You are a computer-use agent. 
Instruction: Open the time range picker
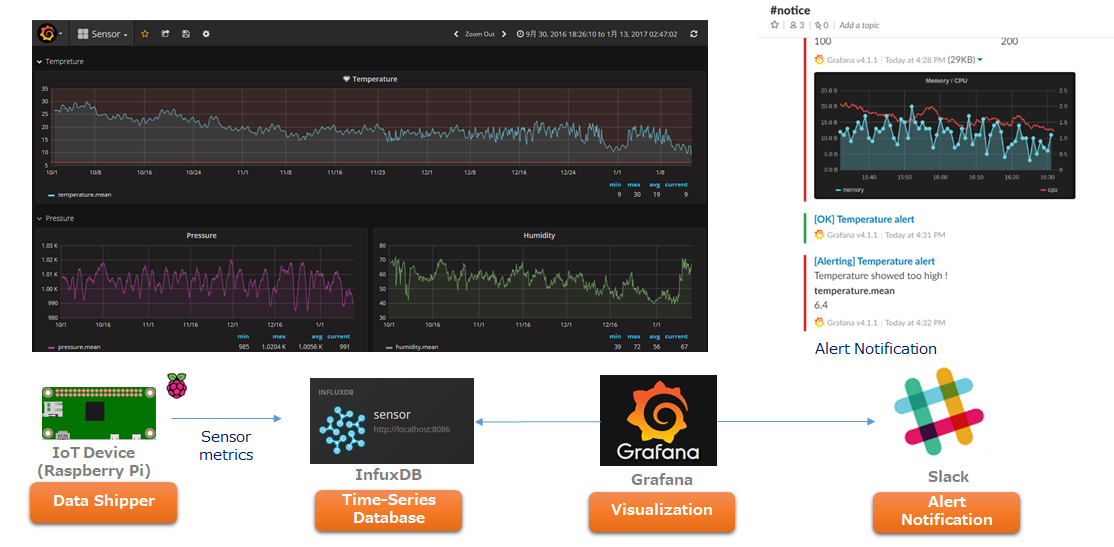point(597,33)
